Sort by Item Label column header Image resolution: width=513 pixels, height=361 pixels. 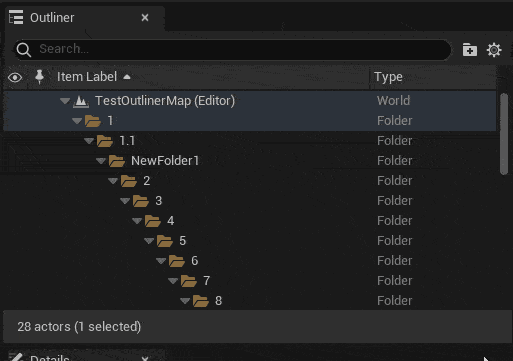[87, 77]
